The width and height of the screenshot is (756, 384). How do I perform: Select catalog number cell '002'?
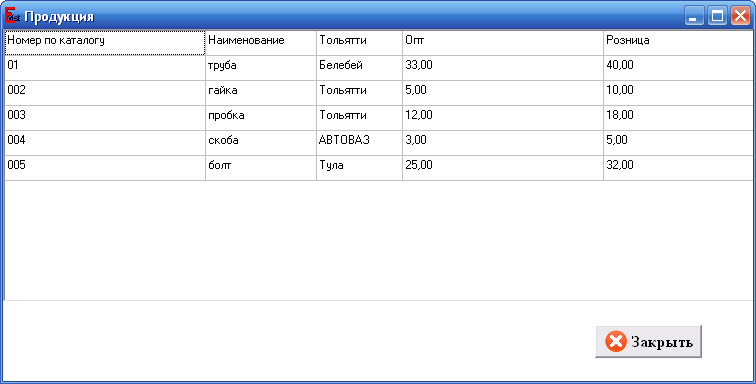click(105, 93)
